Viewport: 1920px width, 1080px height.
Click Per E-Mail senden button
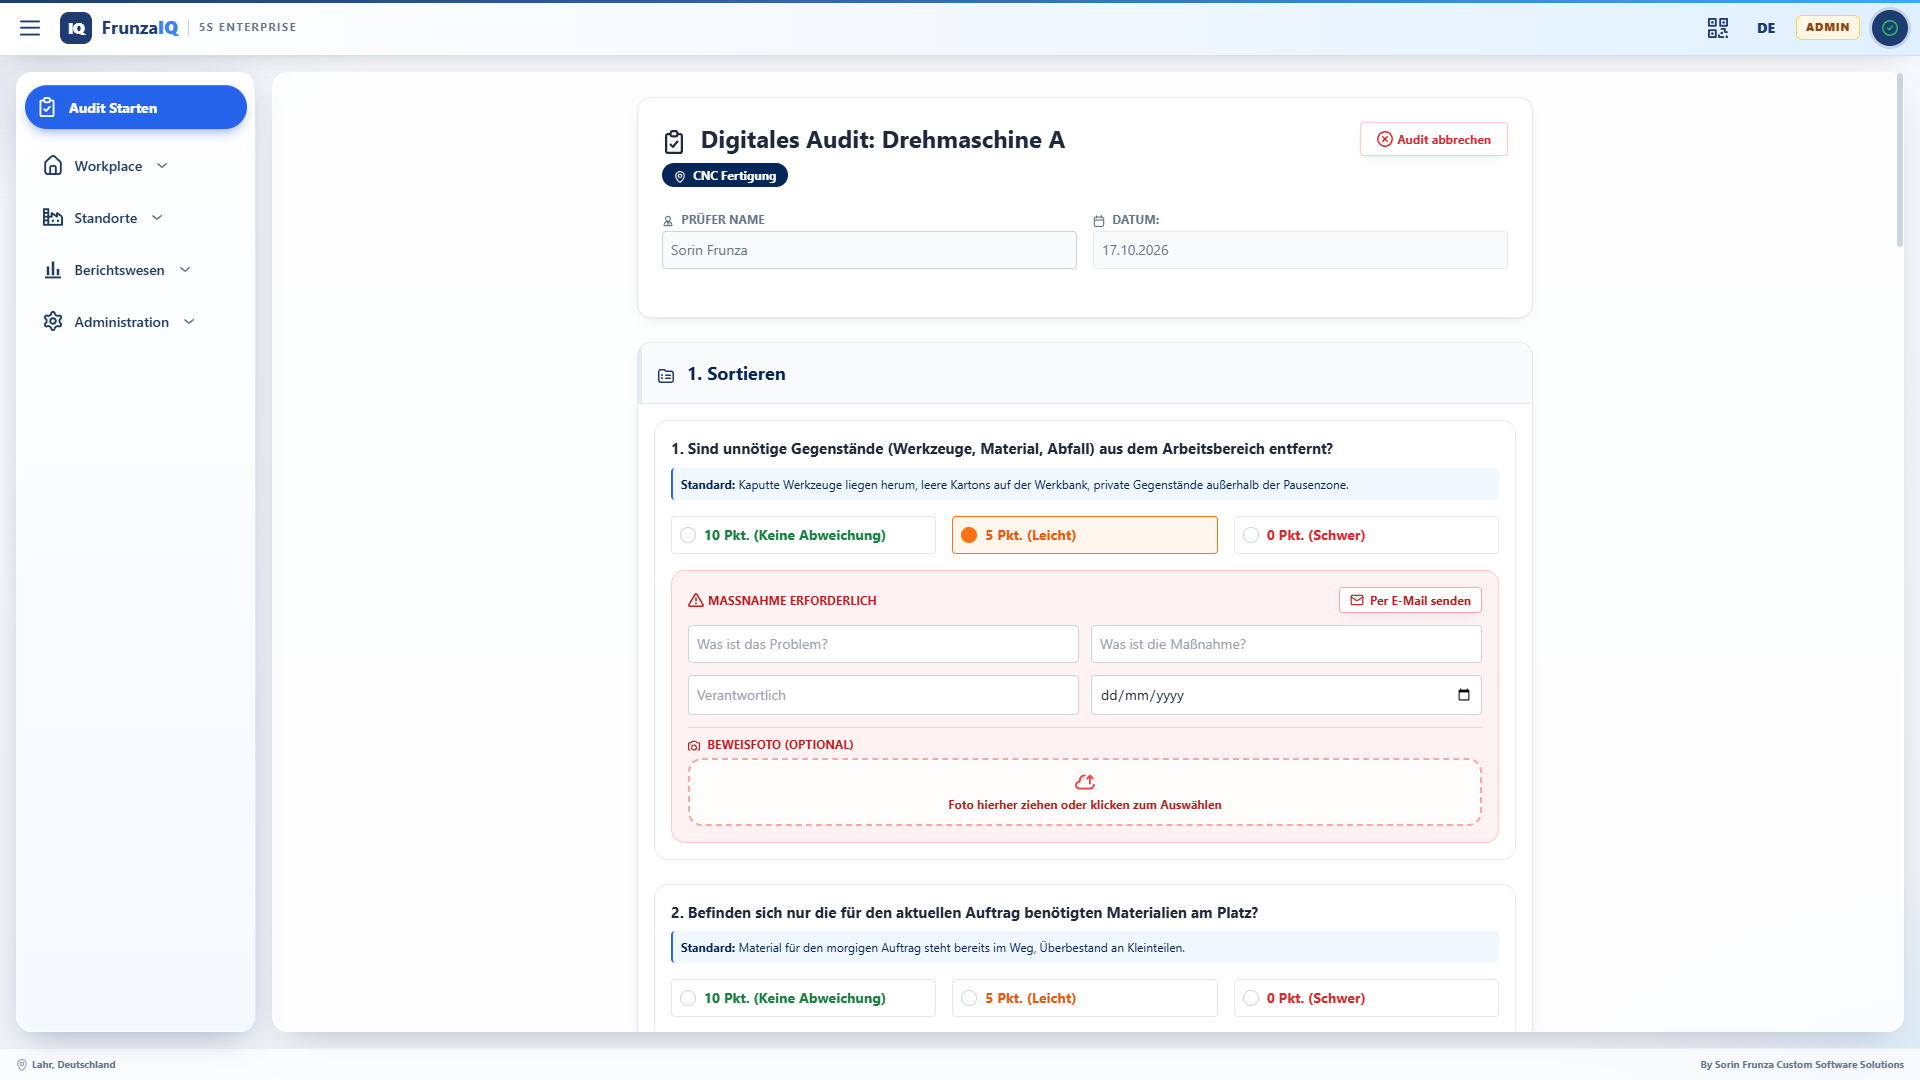pyautogui.click(x=1410, y=600)
